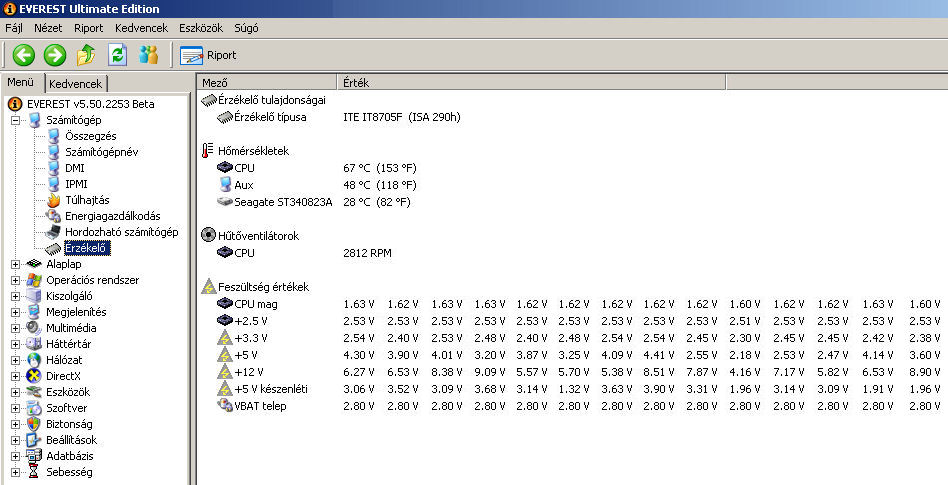
Task: Click the Szoftver disc icon
Action: coord(34,408)
